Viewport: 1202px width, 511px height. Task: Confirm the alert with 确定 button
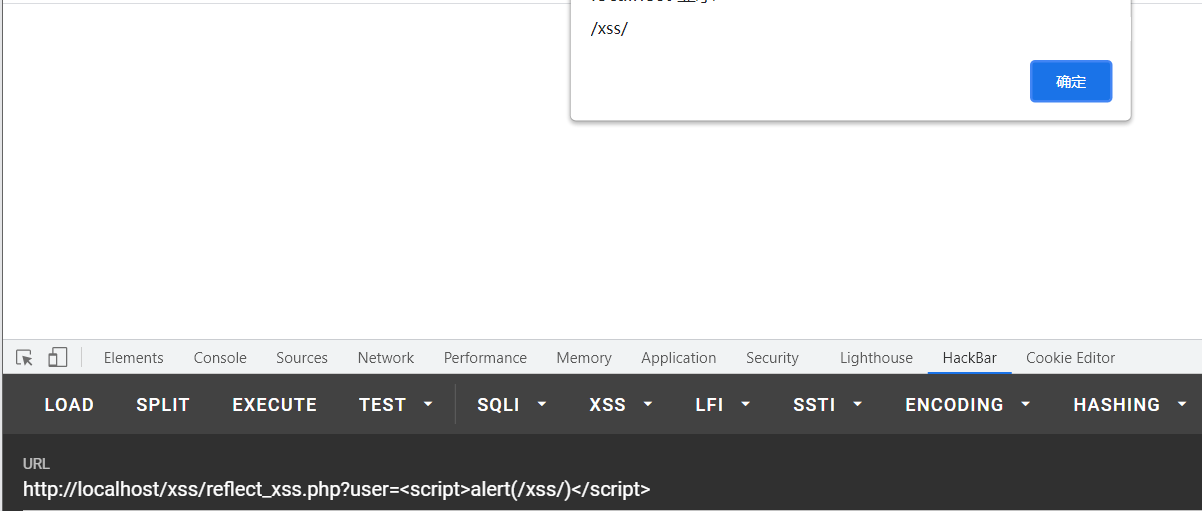pos(1071,81)
